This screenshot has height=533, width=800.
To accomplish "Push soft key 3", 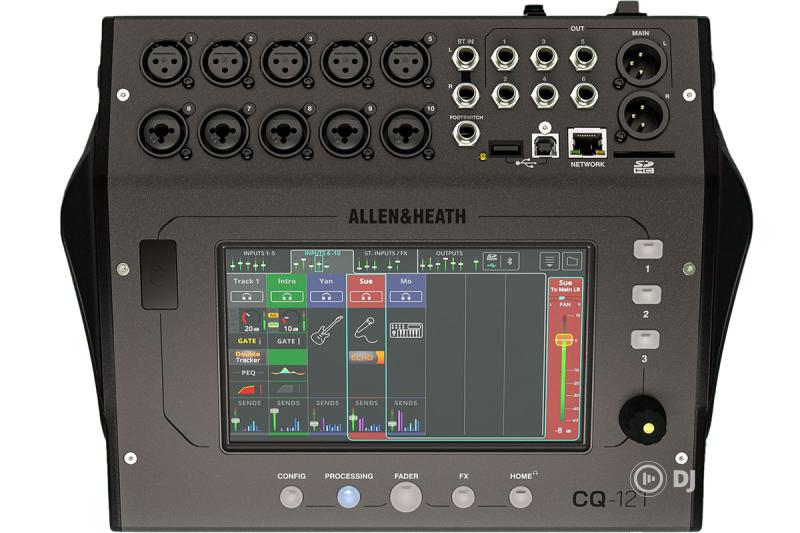I will coord(645,340).
